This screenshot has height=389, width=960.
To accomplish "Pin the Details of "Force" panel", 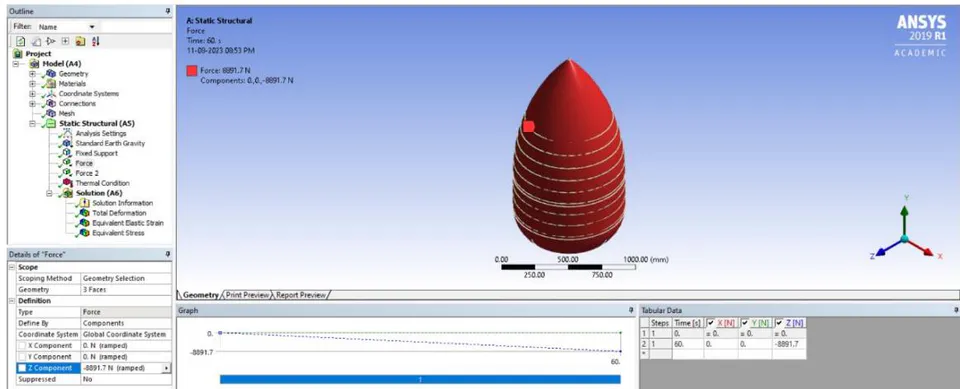I will 168,254.
